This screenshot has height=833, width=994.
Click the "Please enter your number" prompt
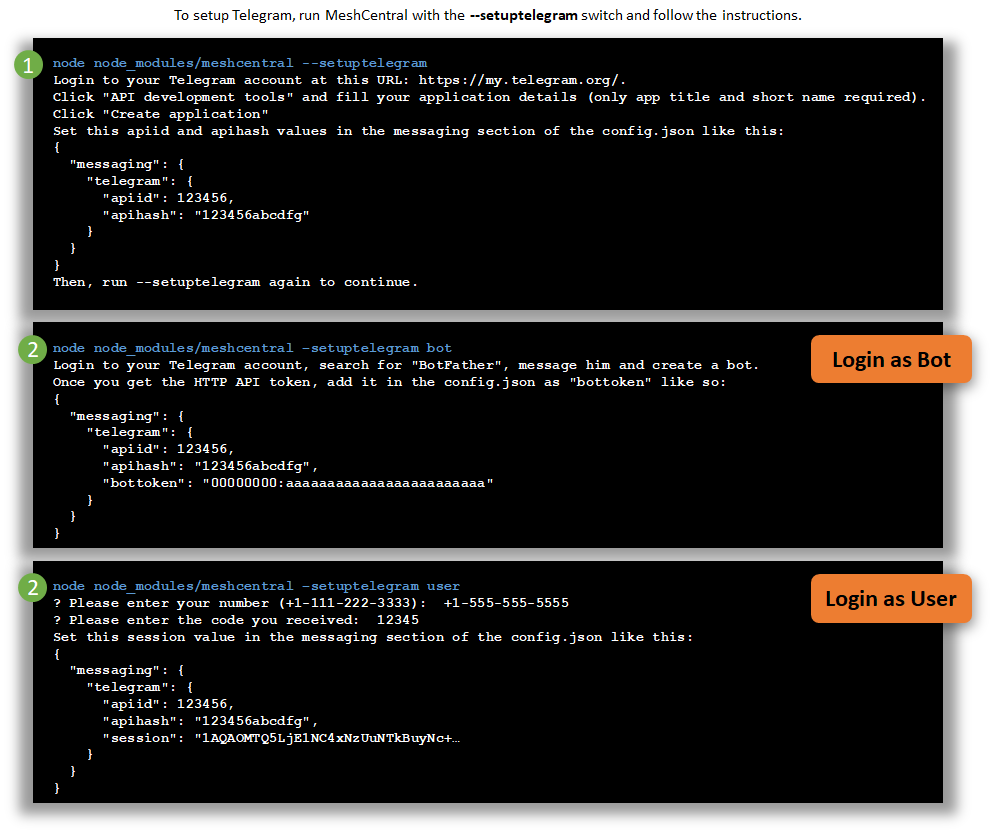click(x=240, y=603)
